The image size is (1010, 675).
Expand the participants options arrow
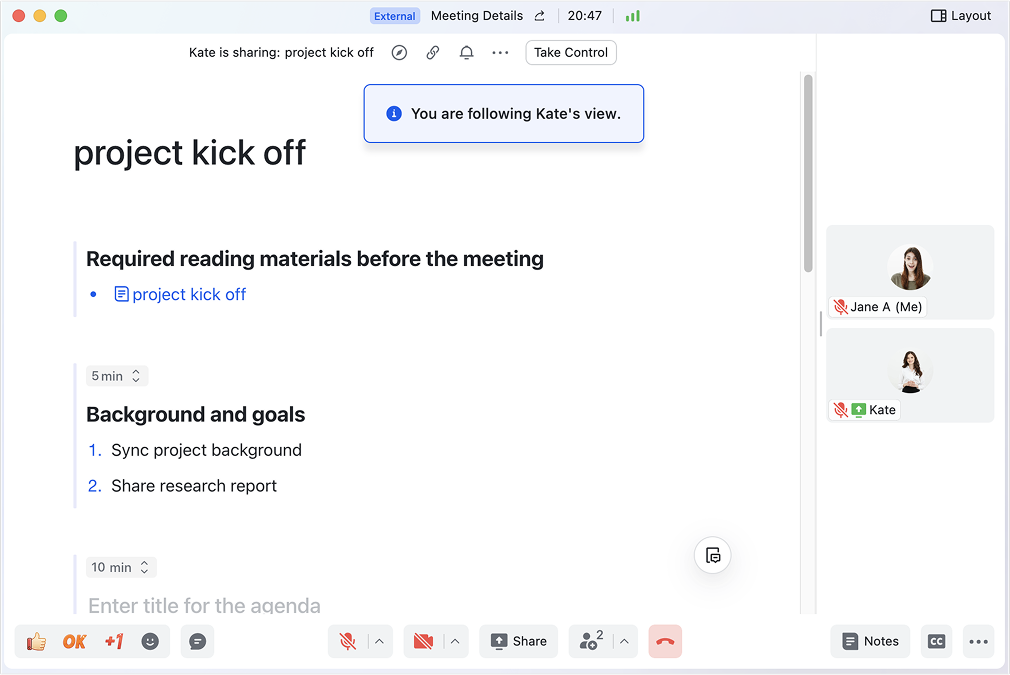click(624, 642)
